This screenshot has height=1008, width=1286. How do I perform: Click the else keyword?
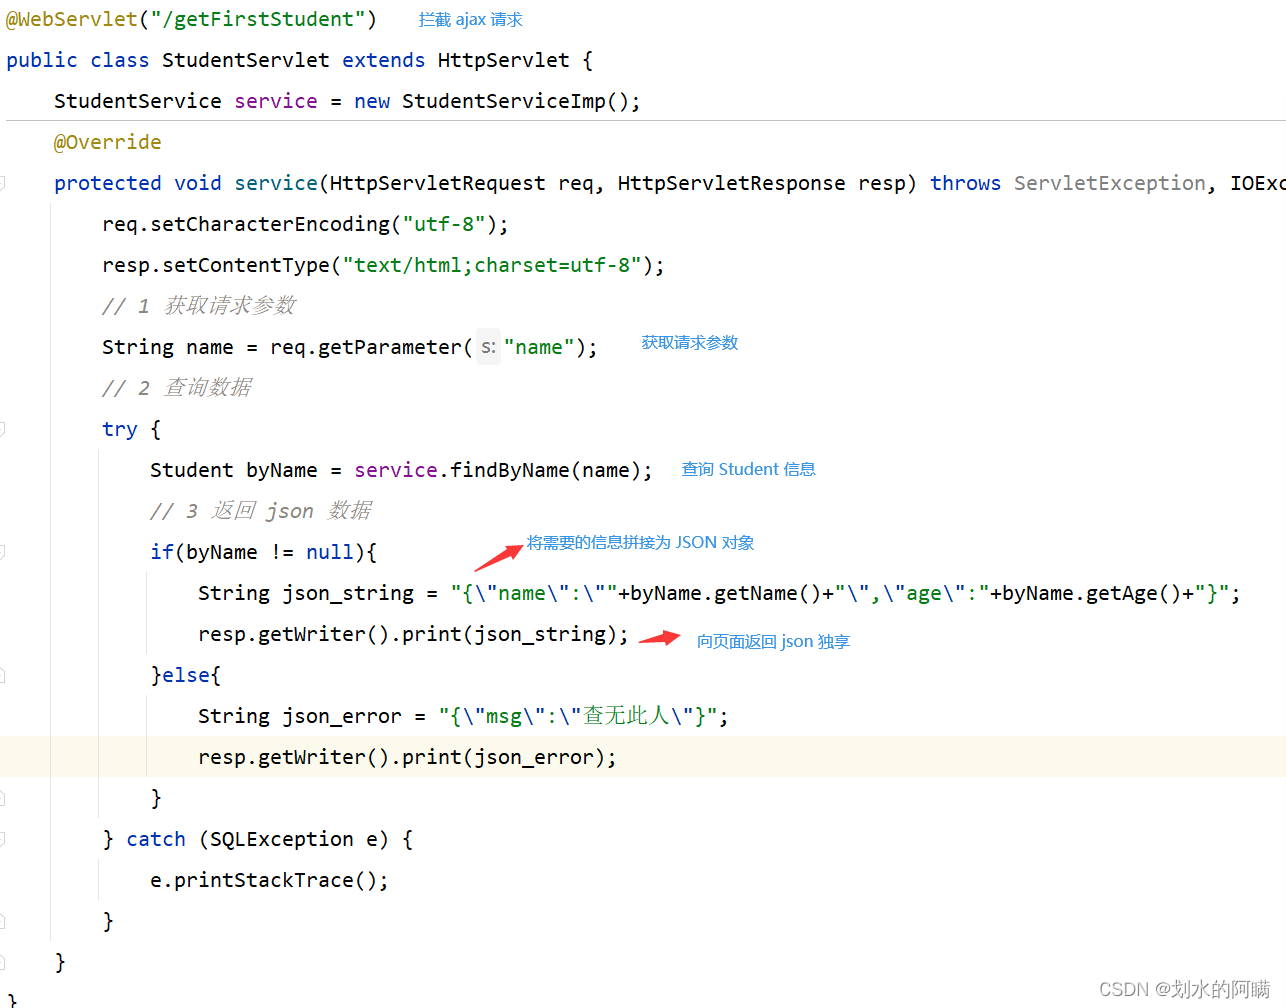[x=186, y=675]
